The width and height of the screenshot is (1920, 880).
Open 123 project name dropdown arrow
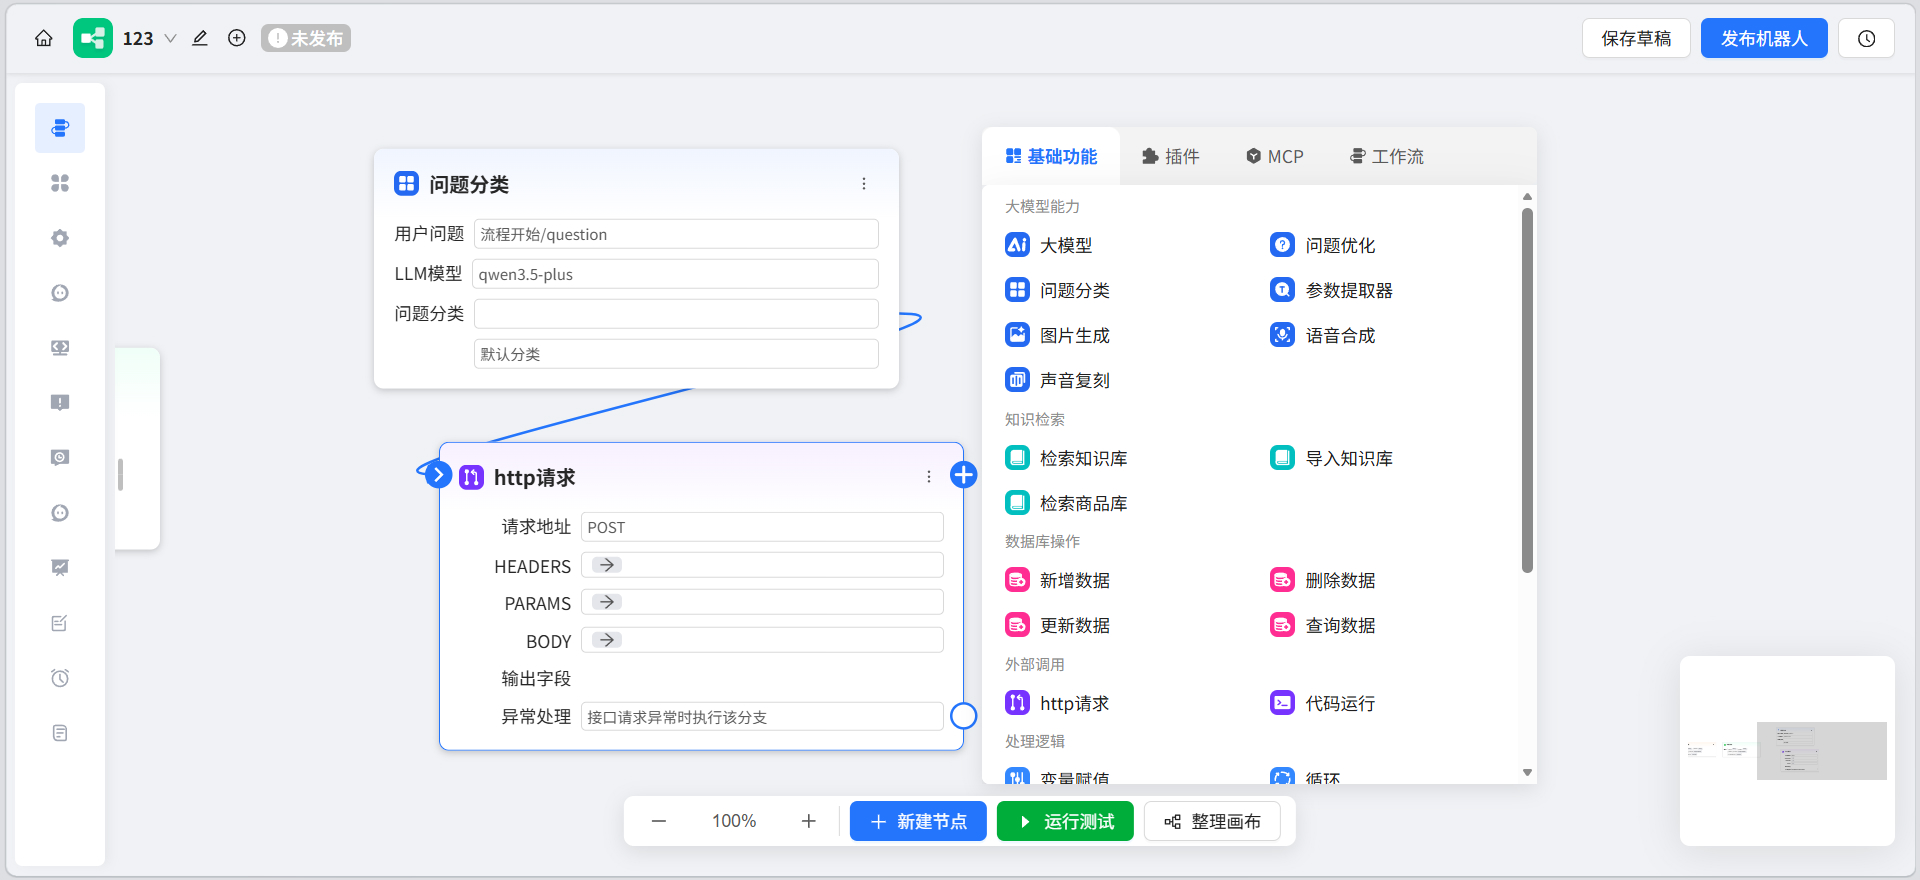point(170,38)
